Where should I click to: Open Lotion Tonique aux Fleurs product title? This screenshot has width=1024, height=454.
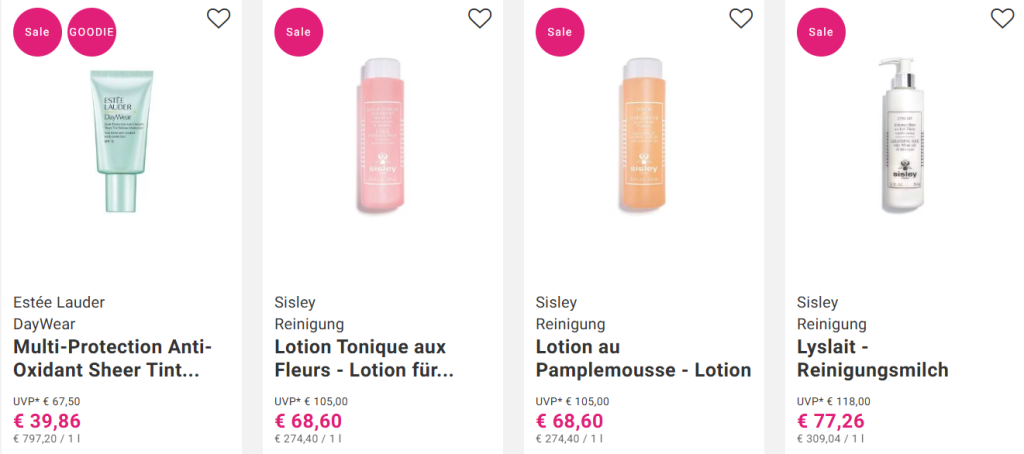(364, 358)
